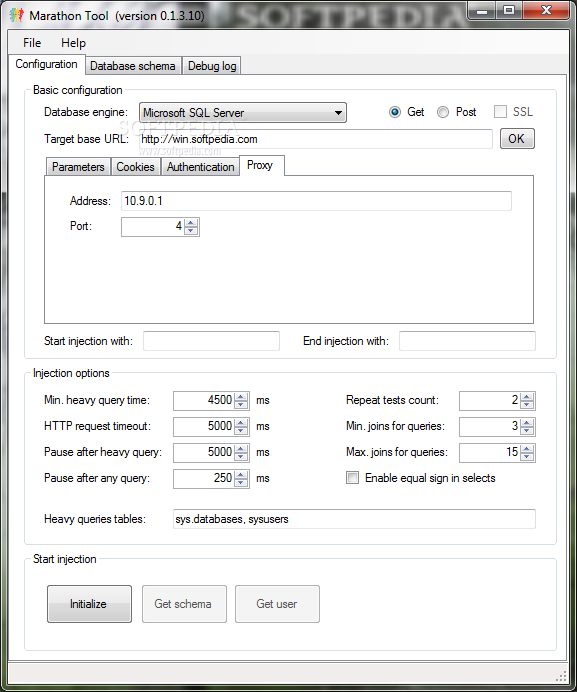The width and height of the screenshot is (577, 692).
Task: Open the Authentication tab
Action: click(200, 167)
